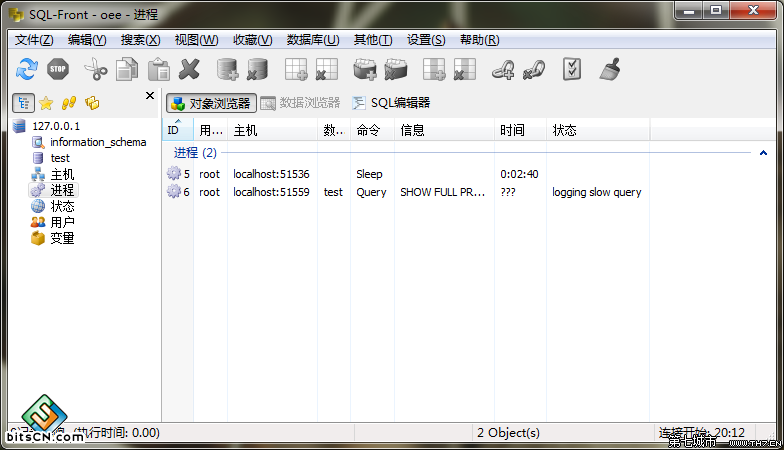784x450 pixels.
Task: Click the paintbrush empty icon
Action: click(x=610, y=69)
